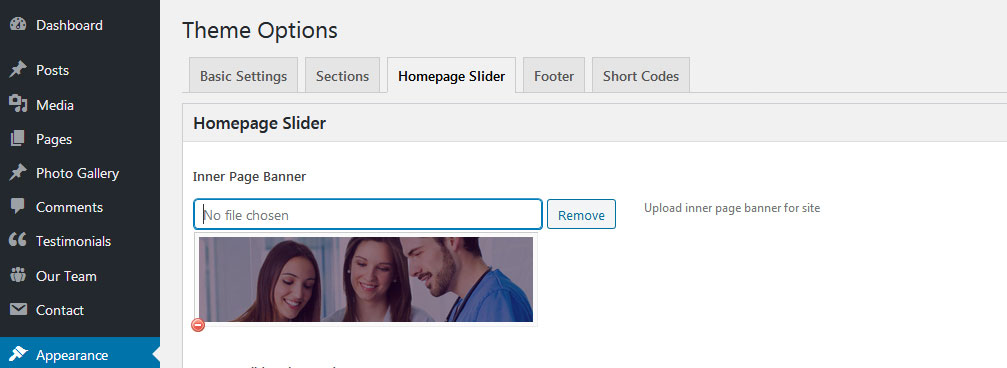Click the Testimonials quote icon
The width and height of the screenshot is (1007, 368).
click(18, 241)
